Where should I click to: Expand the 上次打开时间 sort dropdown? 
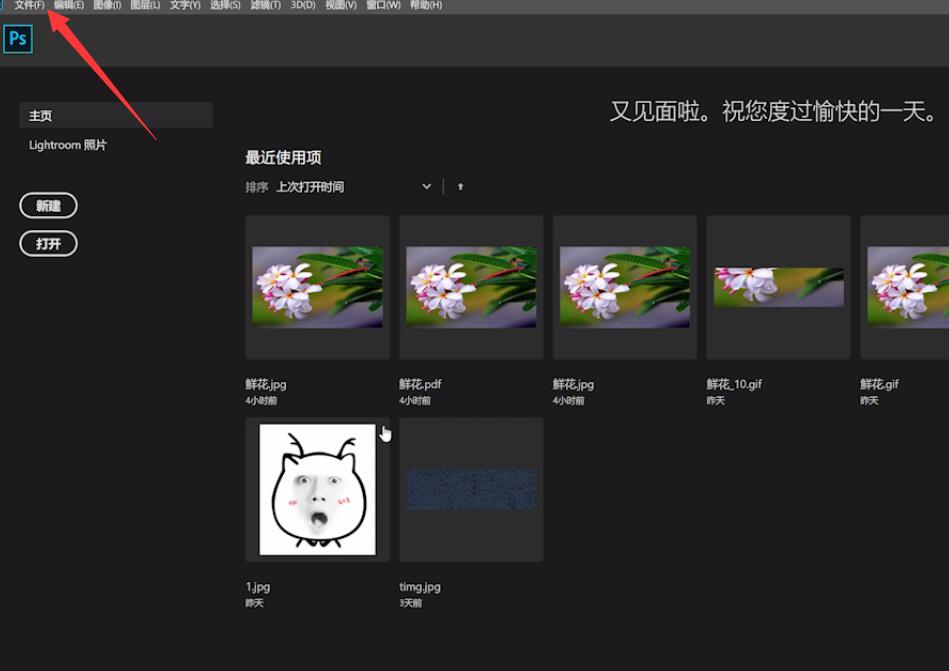pyautogui.click(x=354, y=187)
